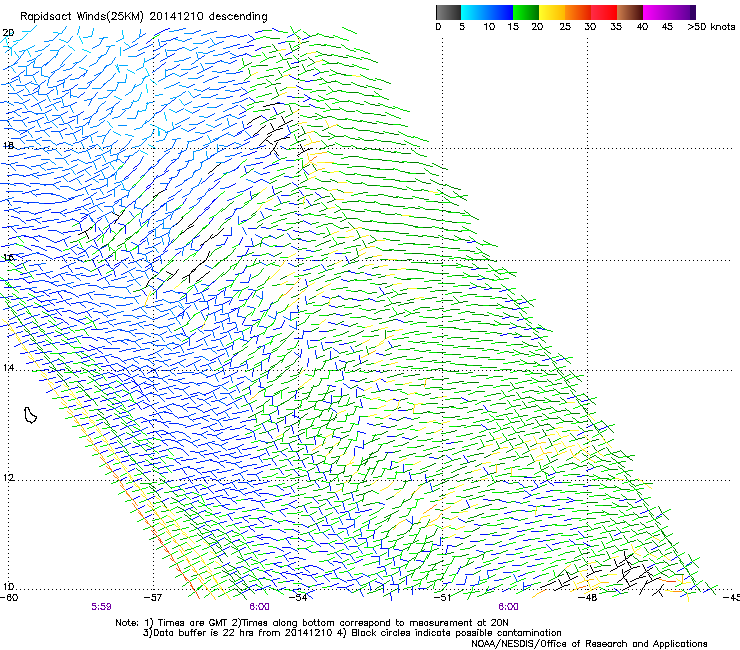Click the latitude label '12' on left axis
Screen dimensions: 740x650
[8, 477]
